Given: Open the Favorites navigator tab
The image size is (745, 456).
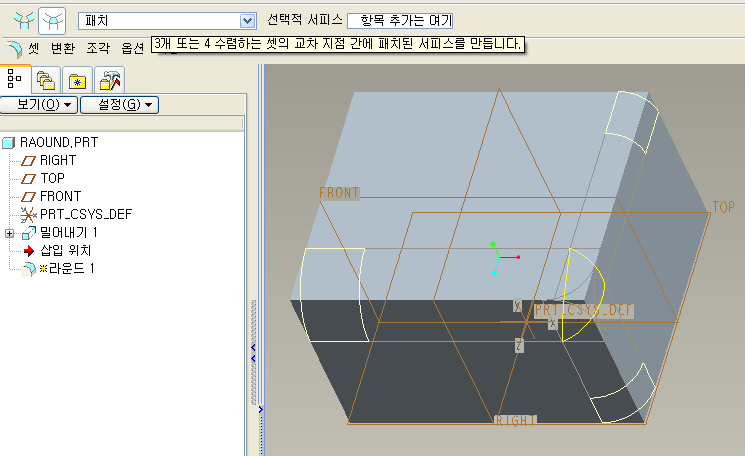Looking at the screenshot, I should click(78, 80).
